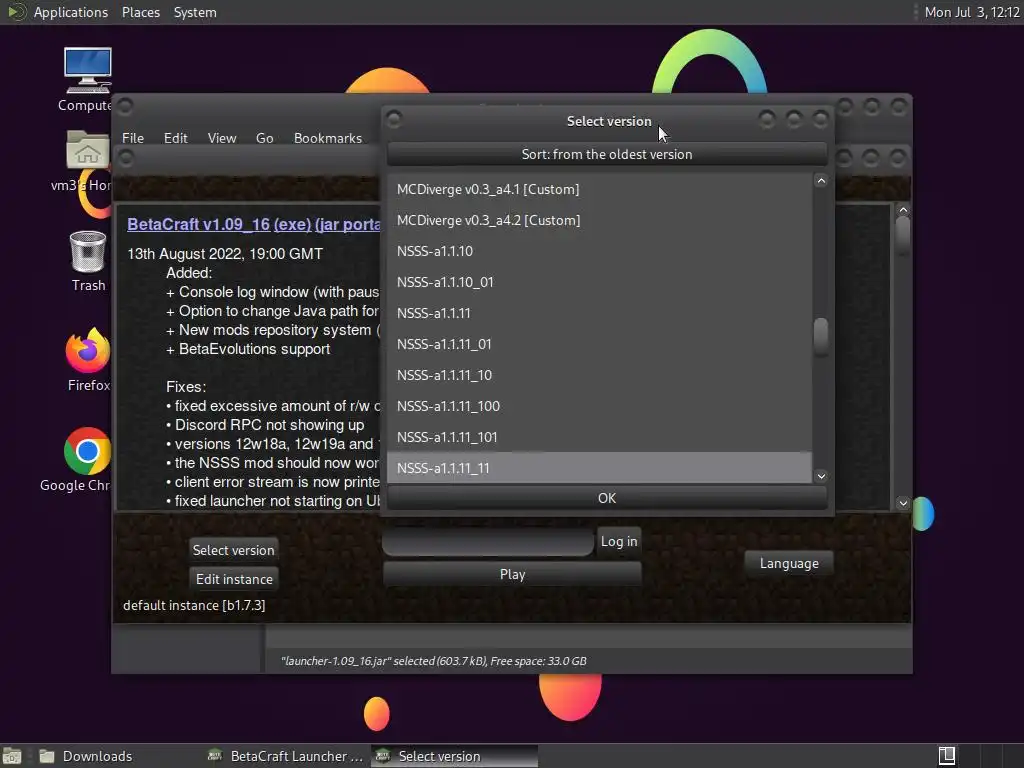Open the Places menu
This screenshot has height=768, width=1024.
(x=140, y=12)
